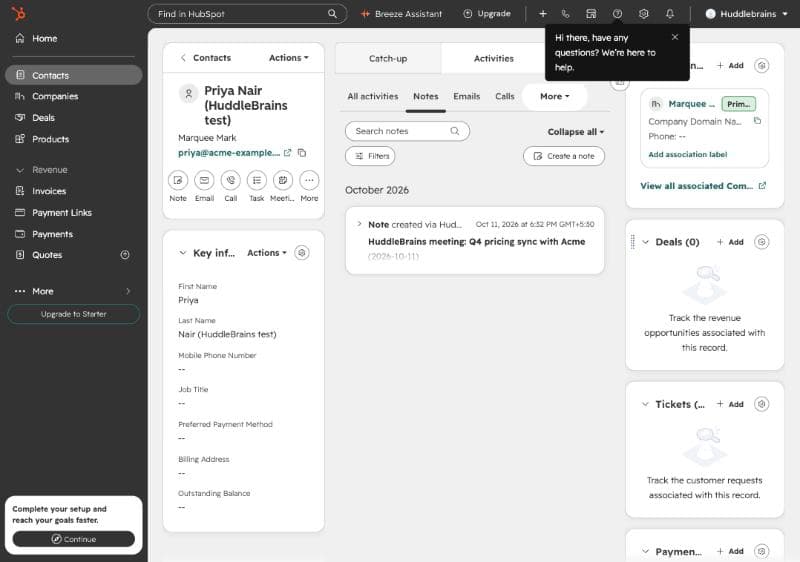Open Key information Actions dropdown
800x562 pixels.
coord(267,253)
